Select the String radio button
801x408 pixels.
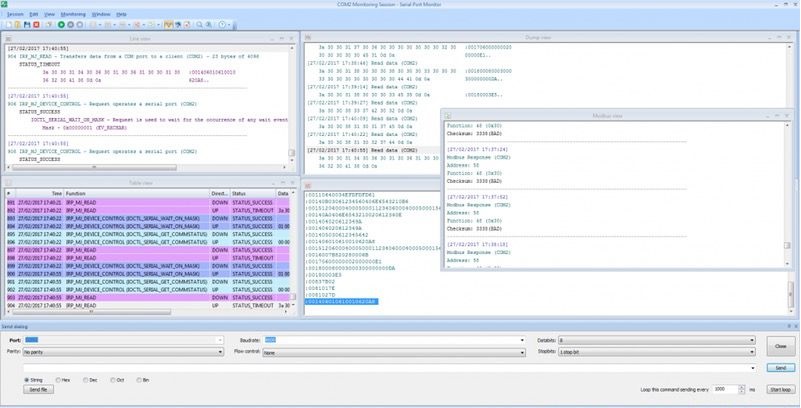27,380
